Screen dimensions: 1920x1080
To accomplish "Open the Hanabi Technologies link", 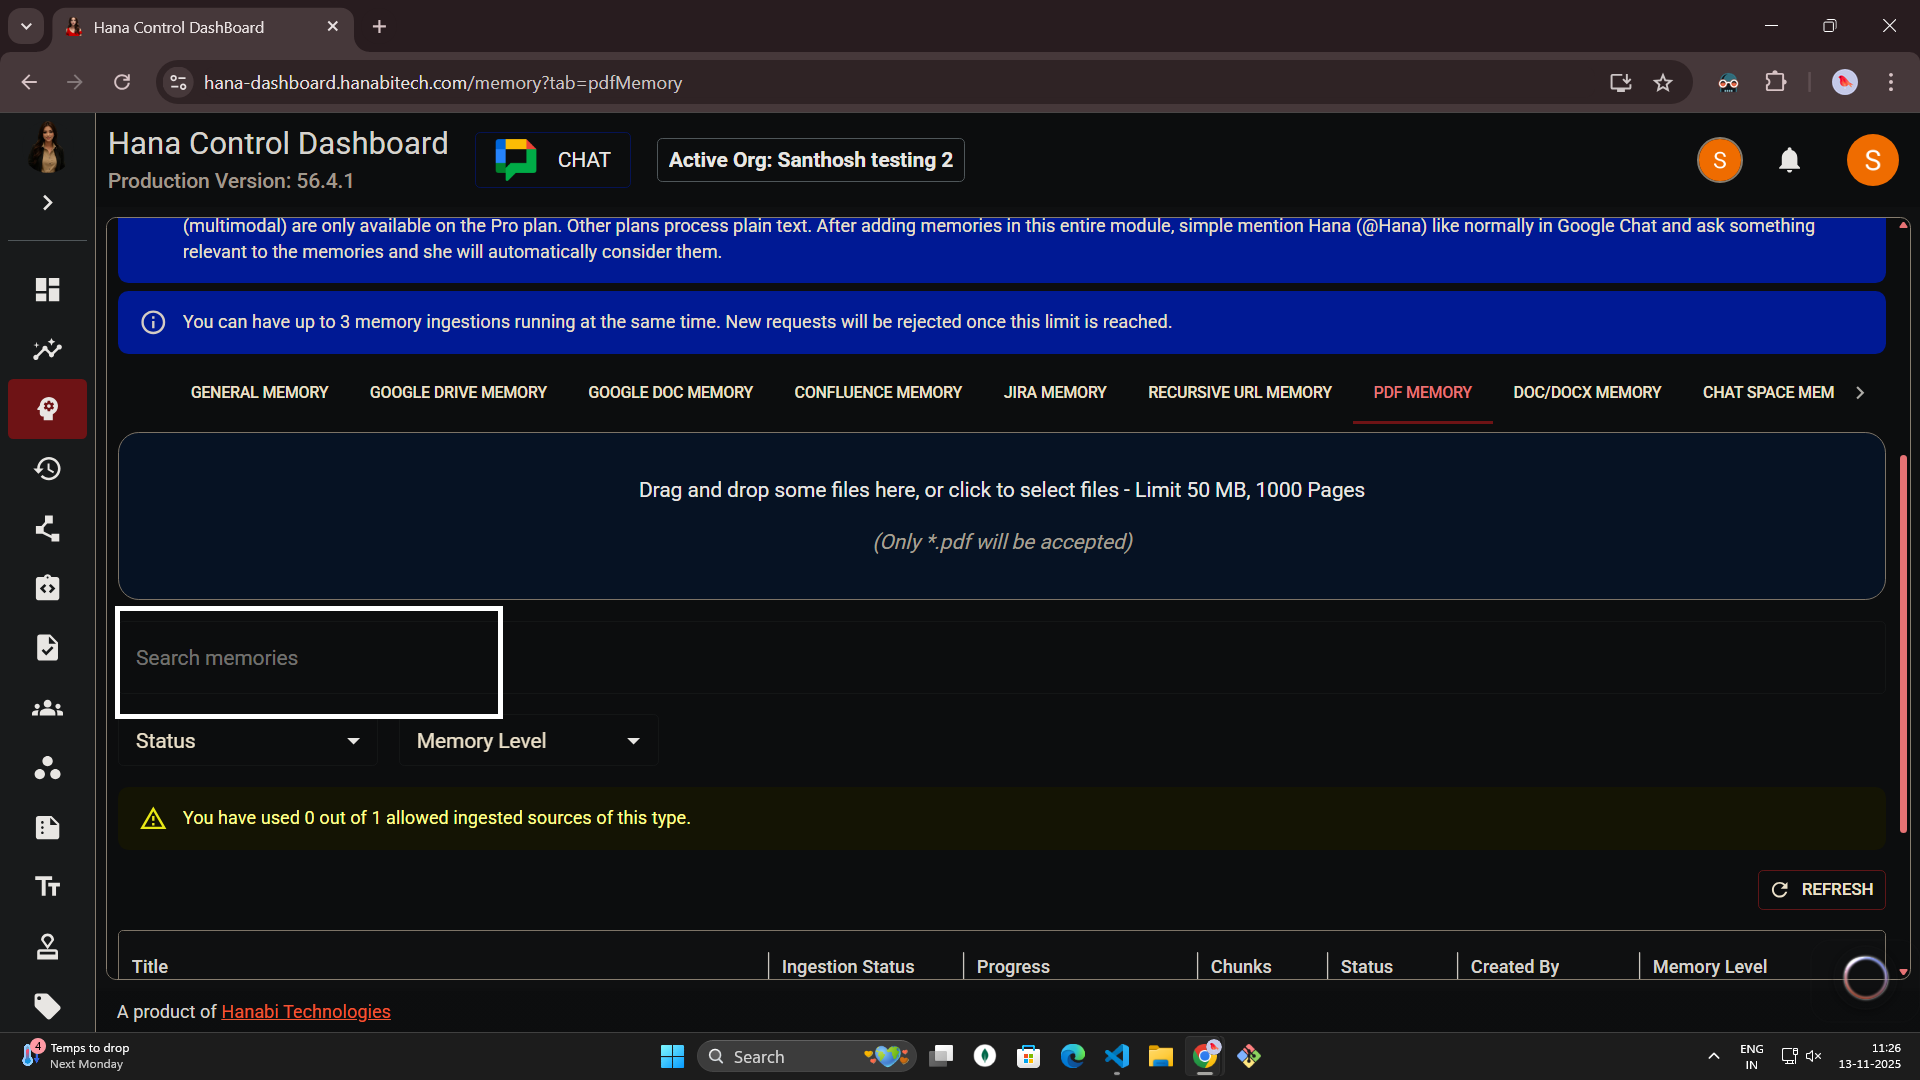I will (305, 1011).
